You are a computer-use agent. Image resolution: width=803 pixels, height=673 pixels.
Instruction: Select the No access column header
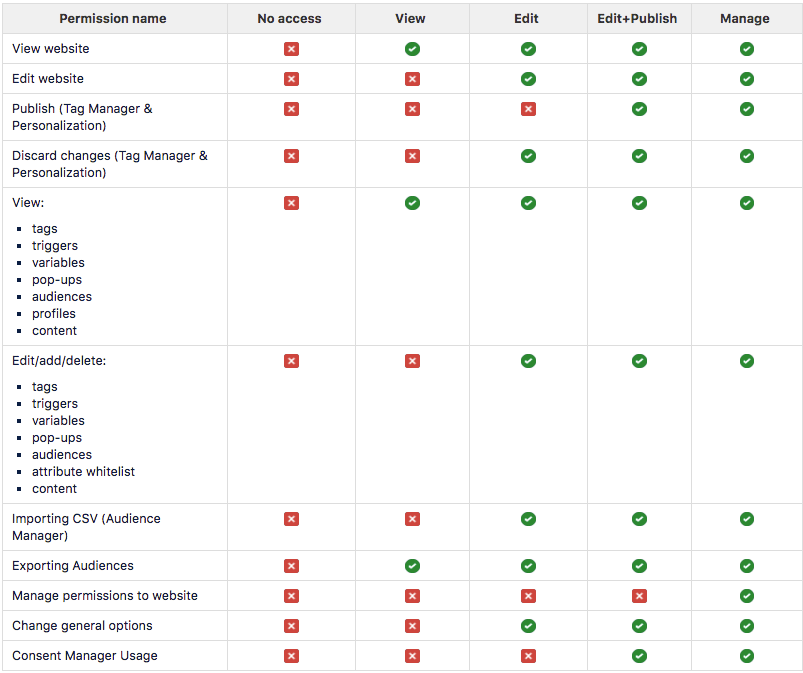pyautogui.click(x=291, y=18)
